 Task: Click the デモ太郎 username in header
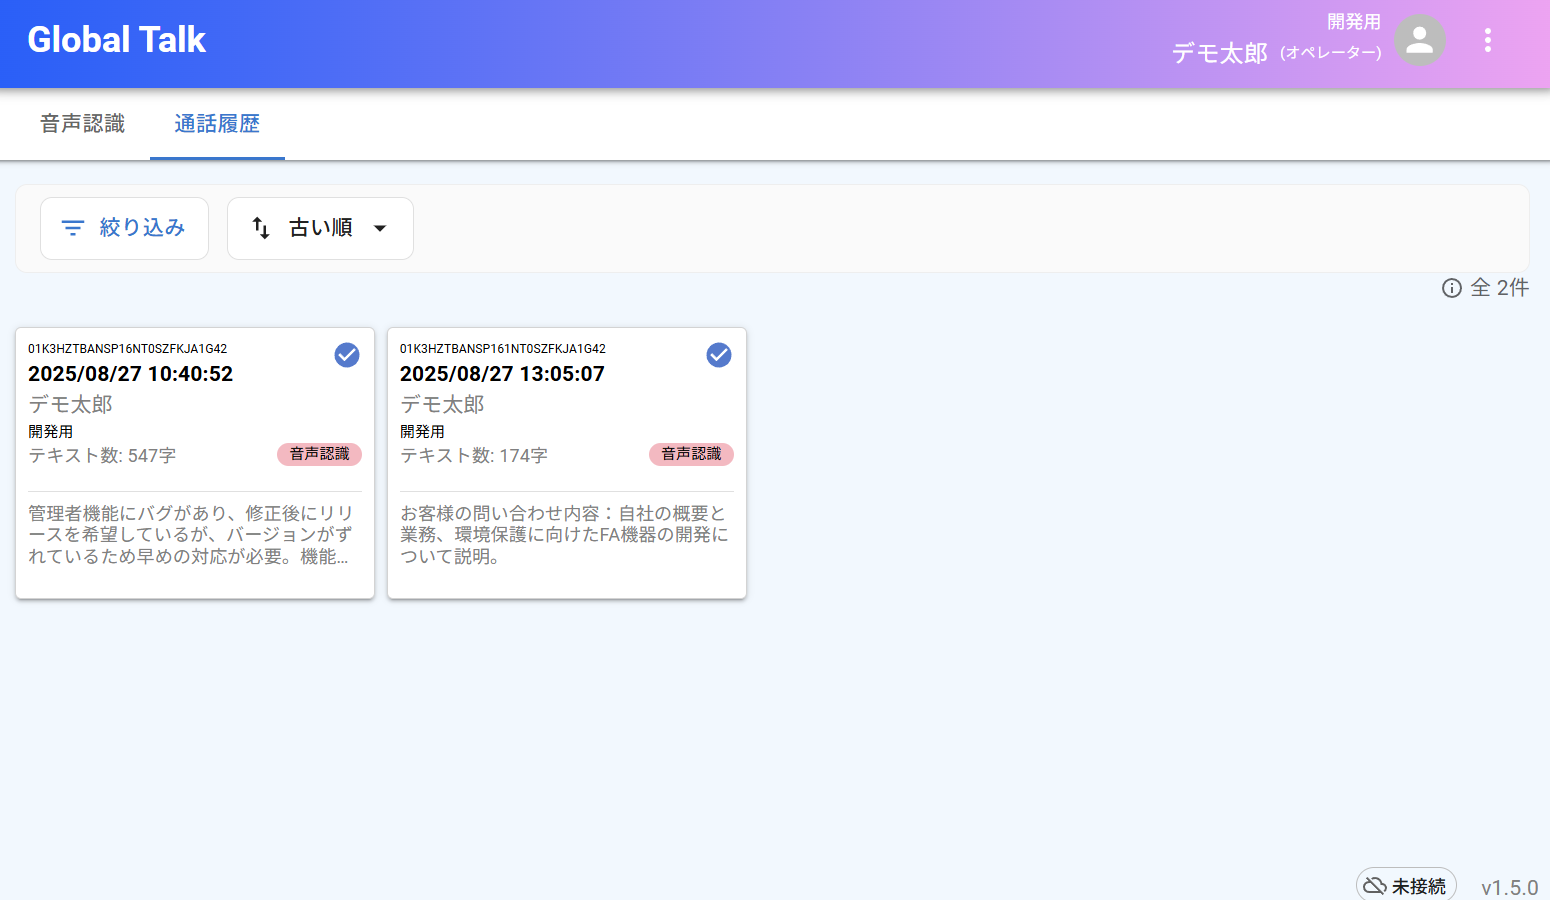1219,53
